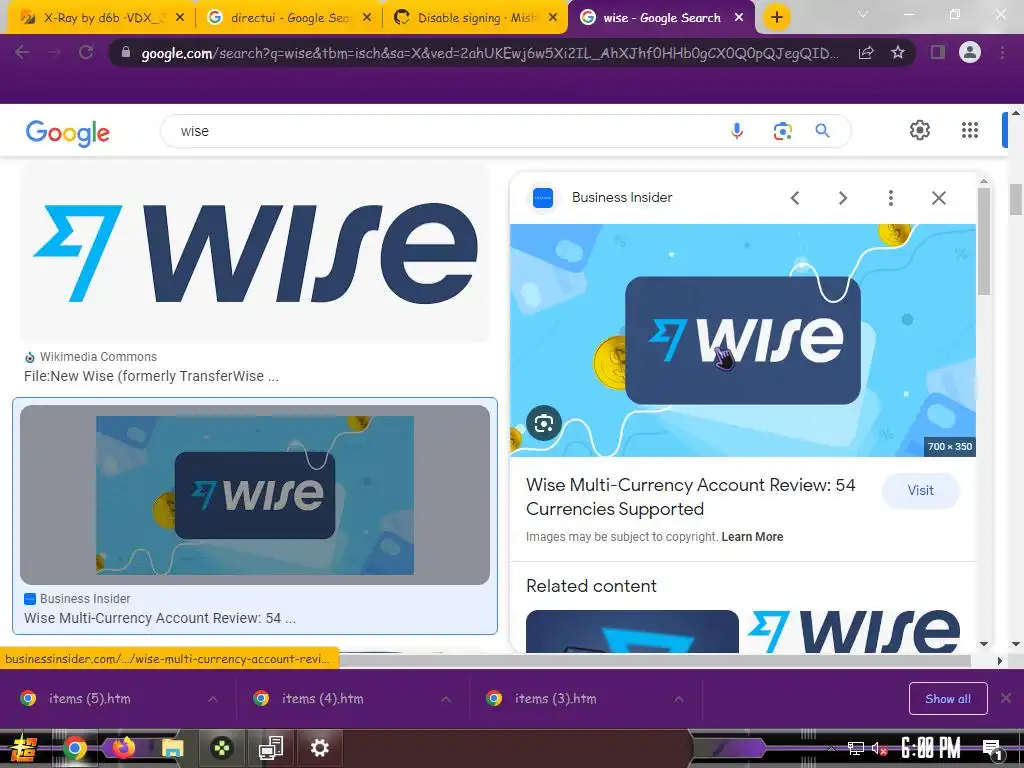Close the image preview panel
Image resolution: width=1024 pixels, height=768 pixels.
click(x=938, y=198)
